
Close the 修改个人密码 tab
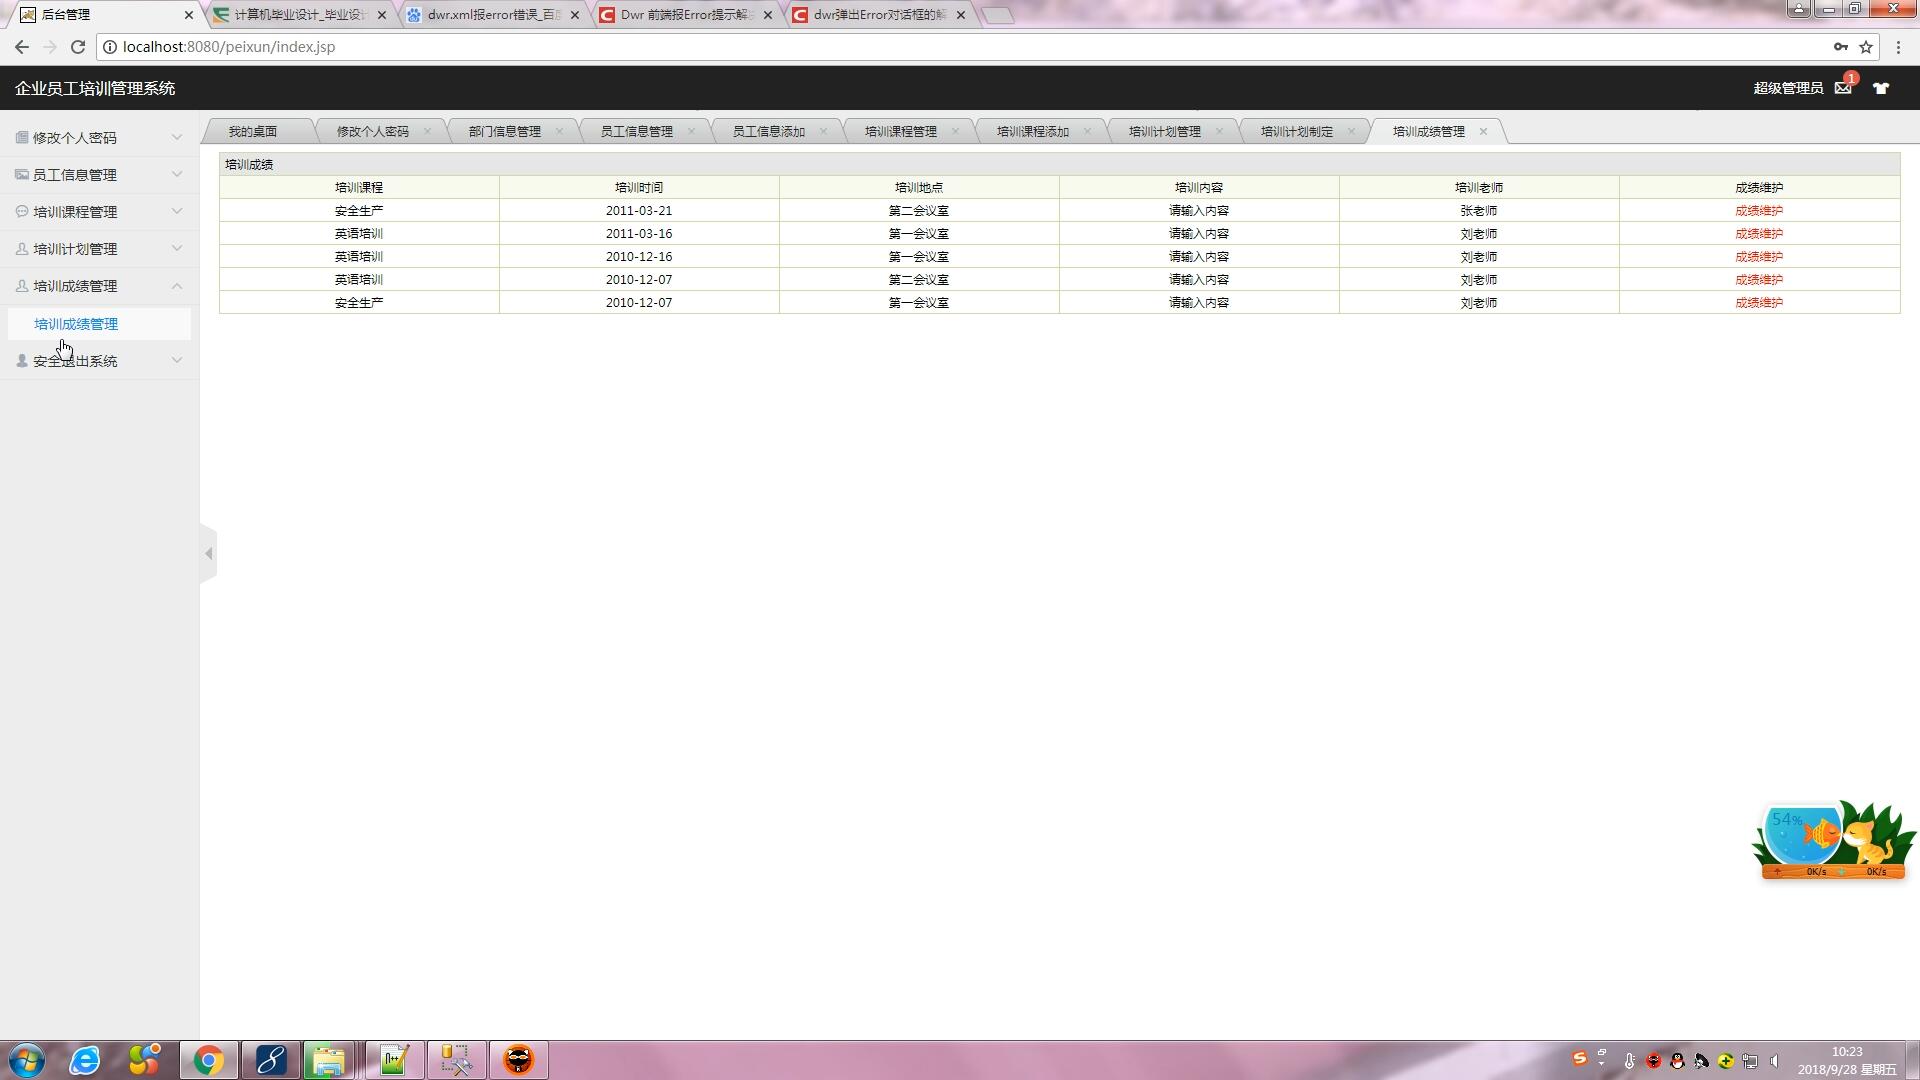coord(427,131)
